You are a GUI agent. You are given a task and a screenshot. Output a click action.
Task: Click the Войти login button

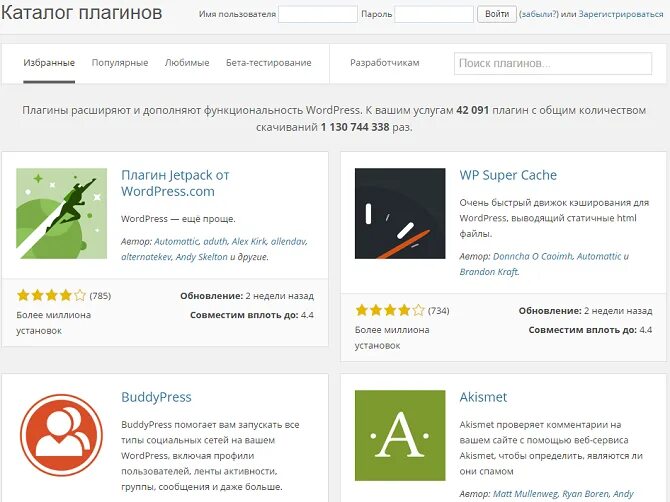click(497, 14)
